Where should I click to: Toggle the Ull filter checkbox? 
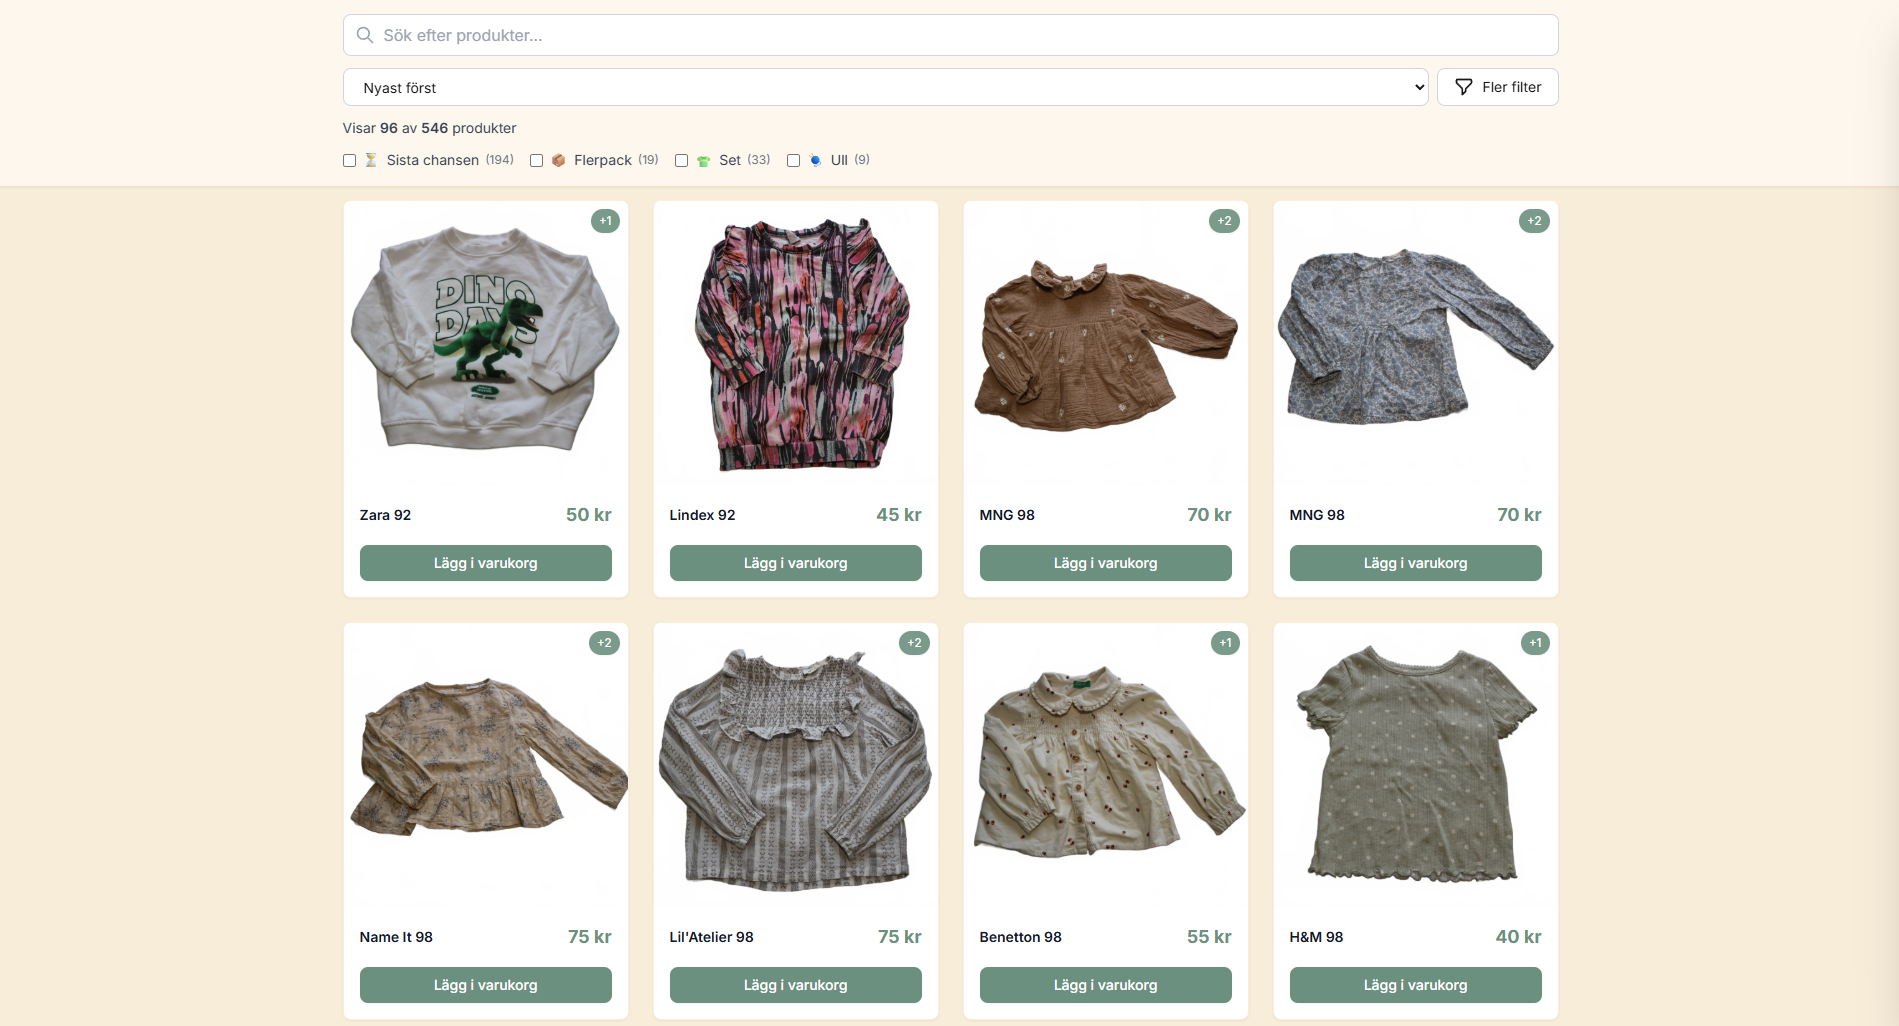pos(793,160)
